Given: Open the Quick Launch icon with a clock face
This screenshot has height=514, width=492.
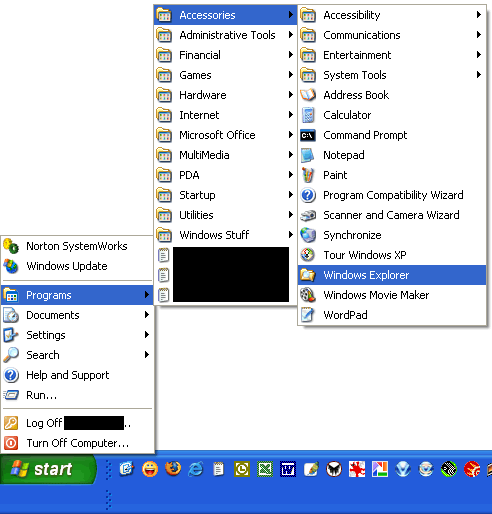Looking at the screenshot, I should tap(242, 469).
